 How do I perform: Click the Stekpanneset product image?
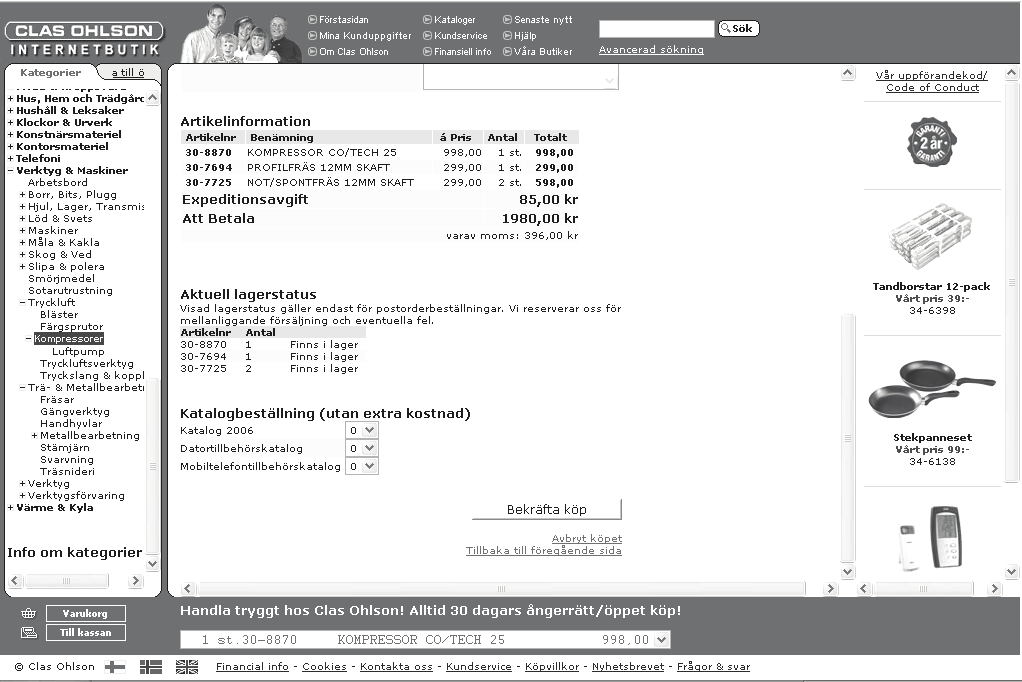coord(932,391)
